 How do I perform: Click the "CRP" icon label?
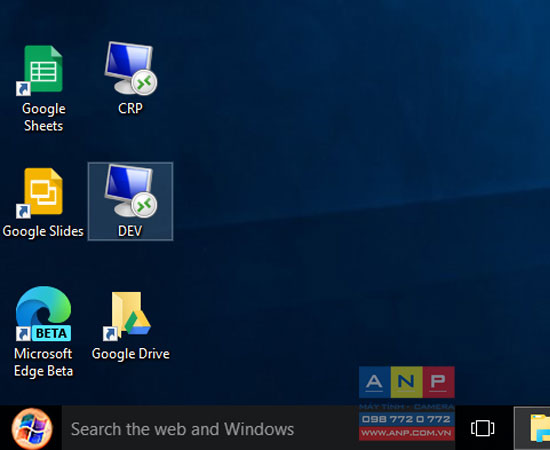(130, 108)
